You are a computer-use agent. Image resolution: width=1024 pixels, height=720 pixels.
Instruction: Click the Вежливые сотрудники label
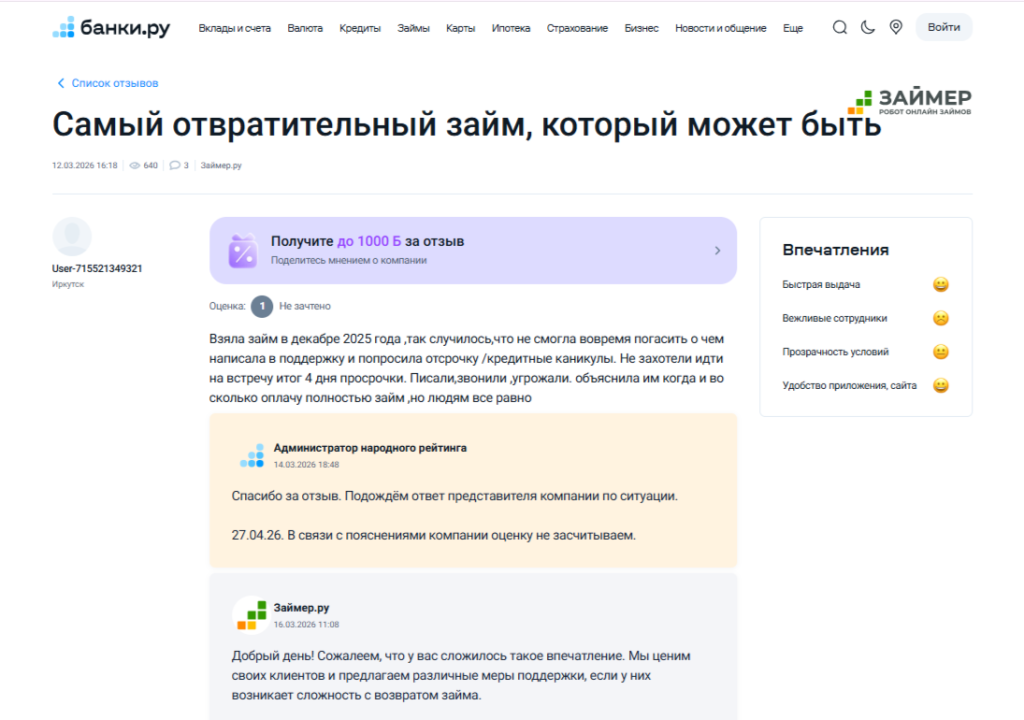pos(835,318)
